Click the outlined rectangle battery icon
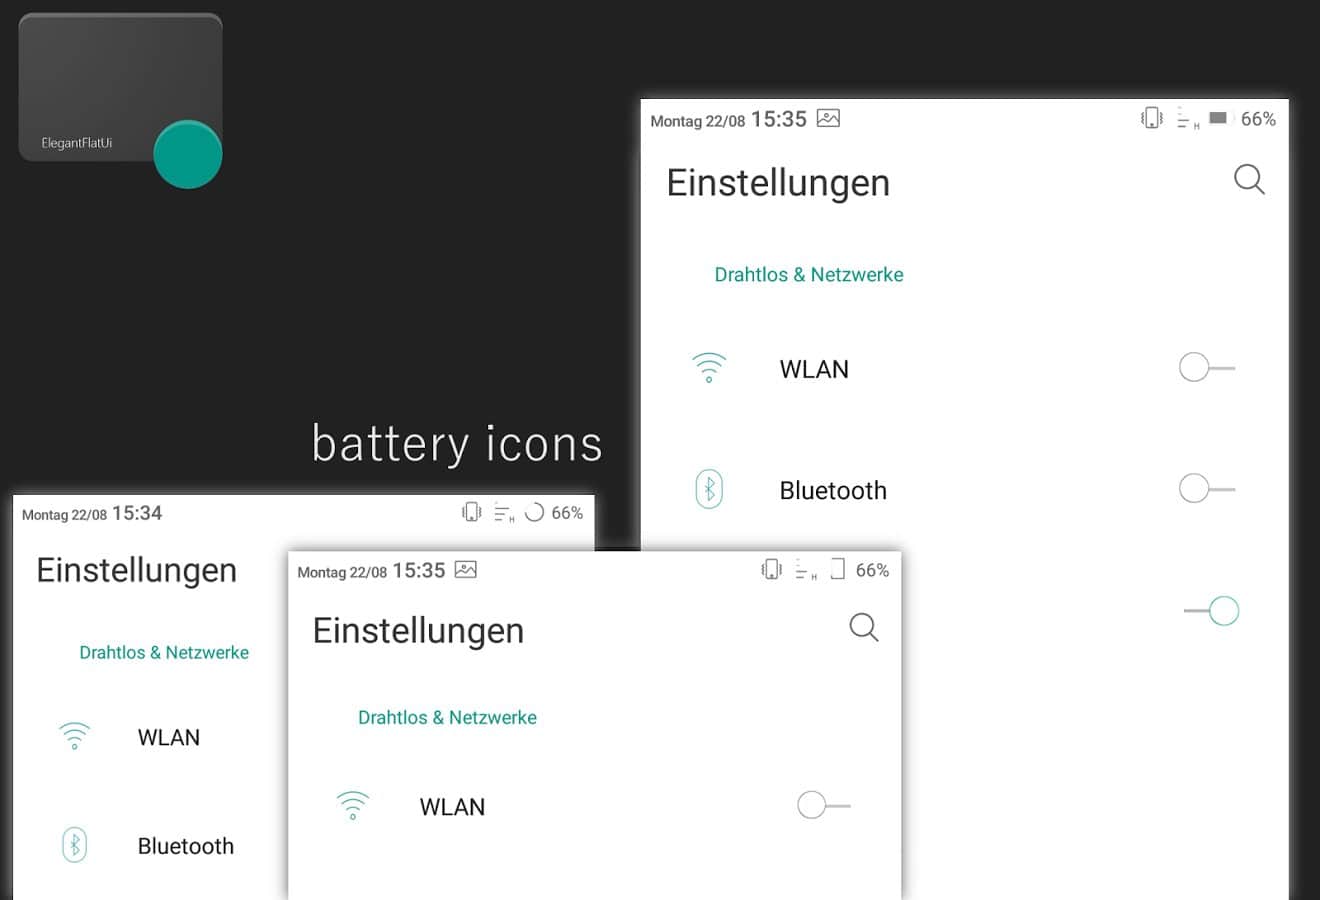 coord(838,569)
